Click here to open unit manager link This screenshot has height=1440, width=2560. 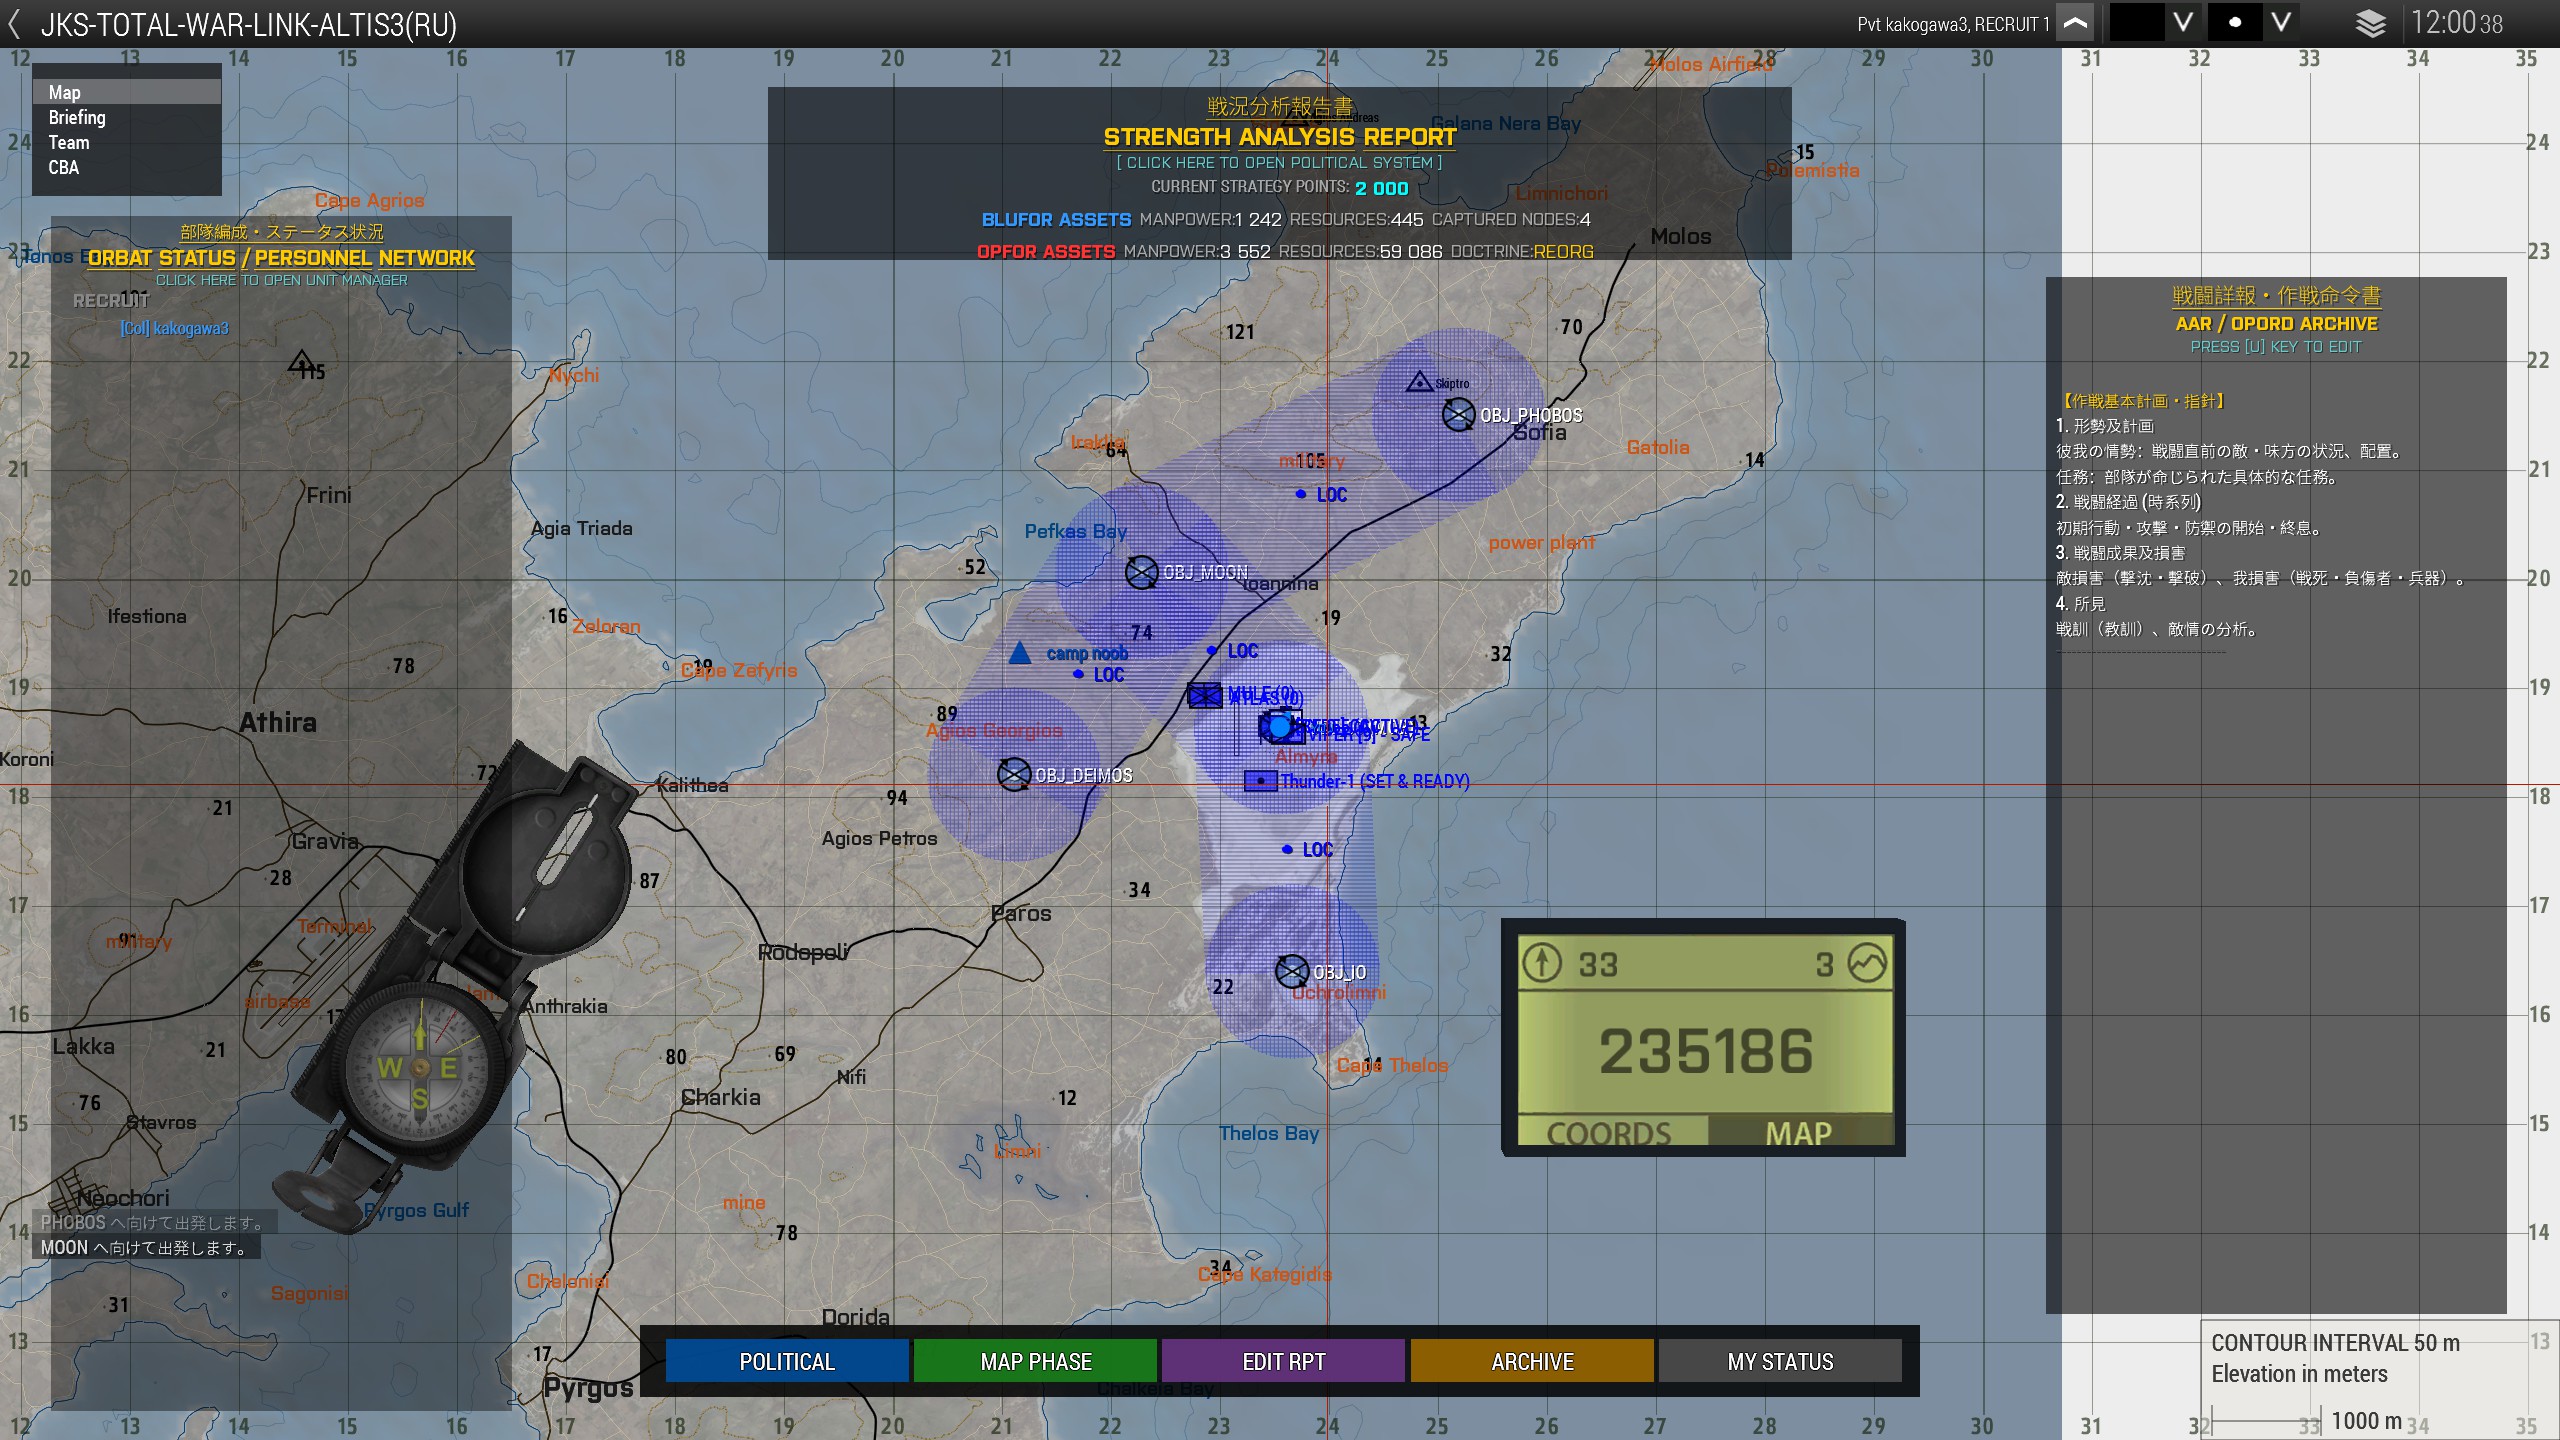pos(281,280)
